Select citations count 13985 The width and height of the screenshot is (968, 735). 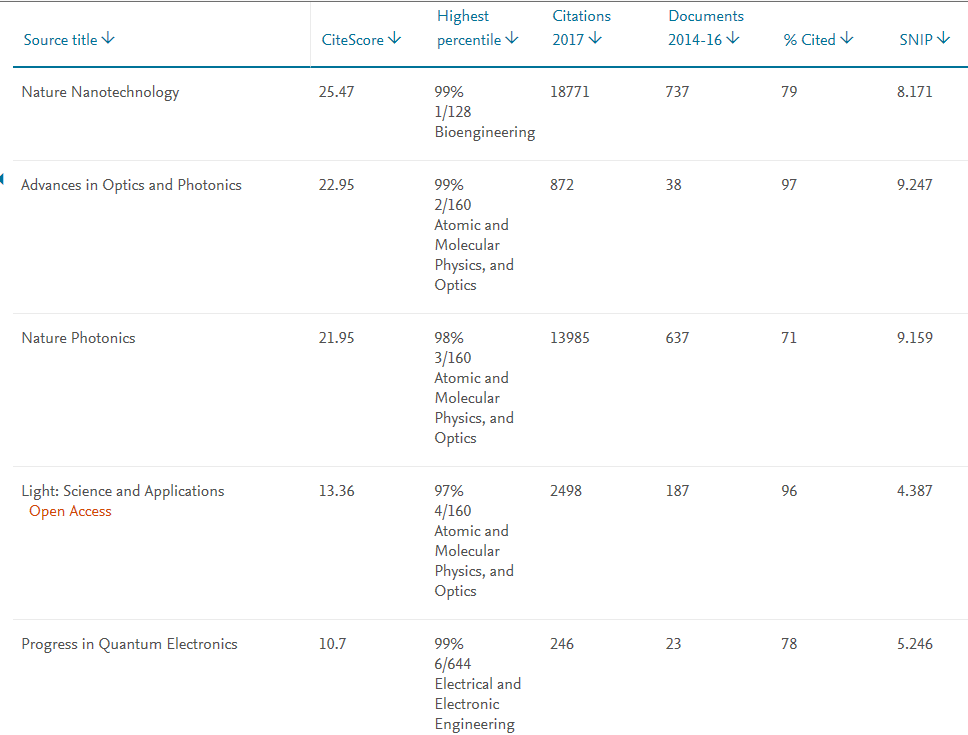pos(570,338)
